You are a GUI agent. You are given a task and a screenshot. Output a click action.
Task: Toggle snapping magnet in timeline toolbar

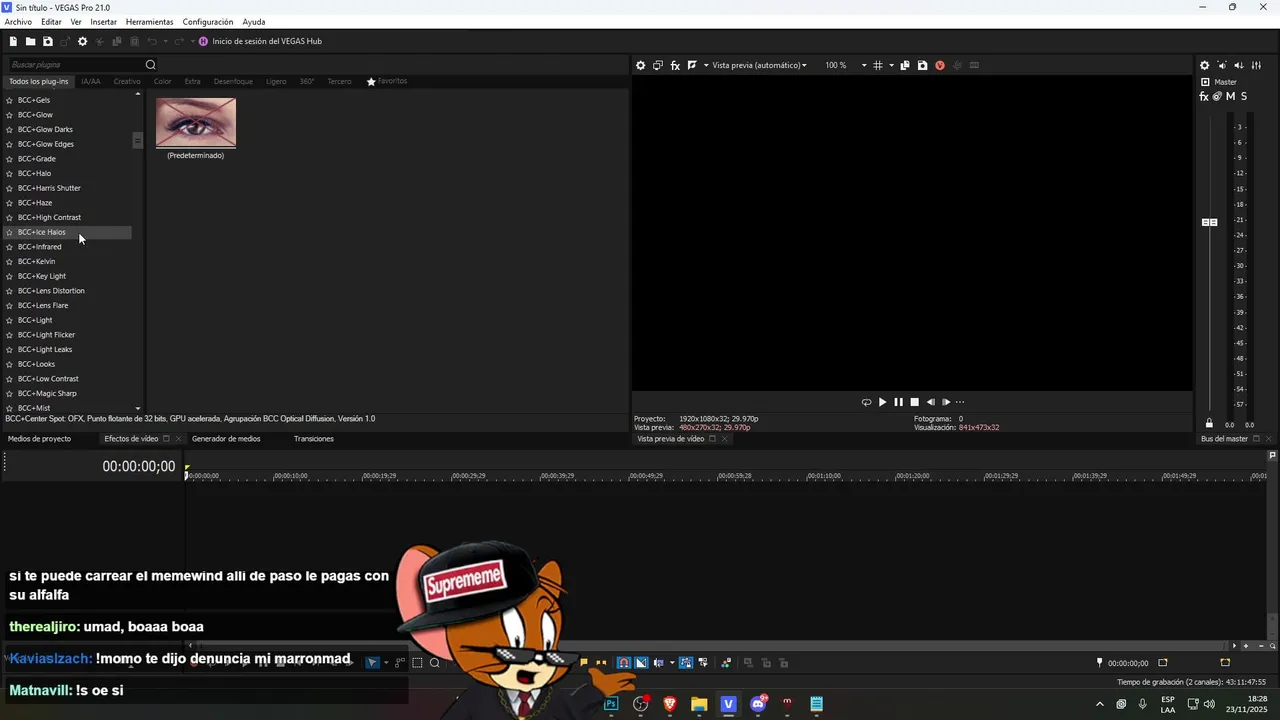point(624,662)
